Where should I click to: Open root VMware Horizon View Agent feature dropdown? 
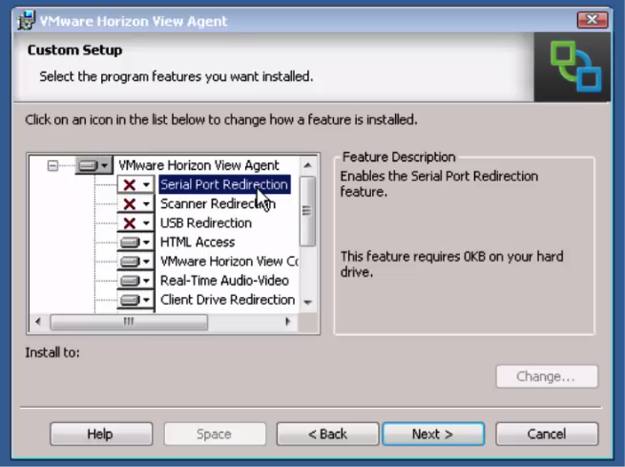94,165
